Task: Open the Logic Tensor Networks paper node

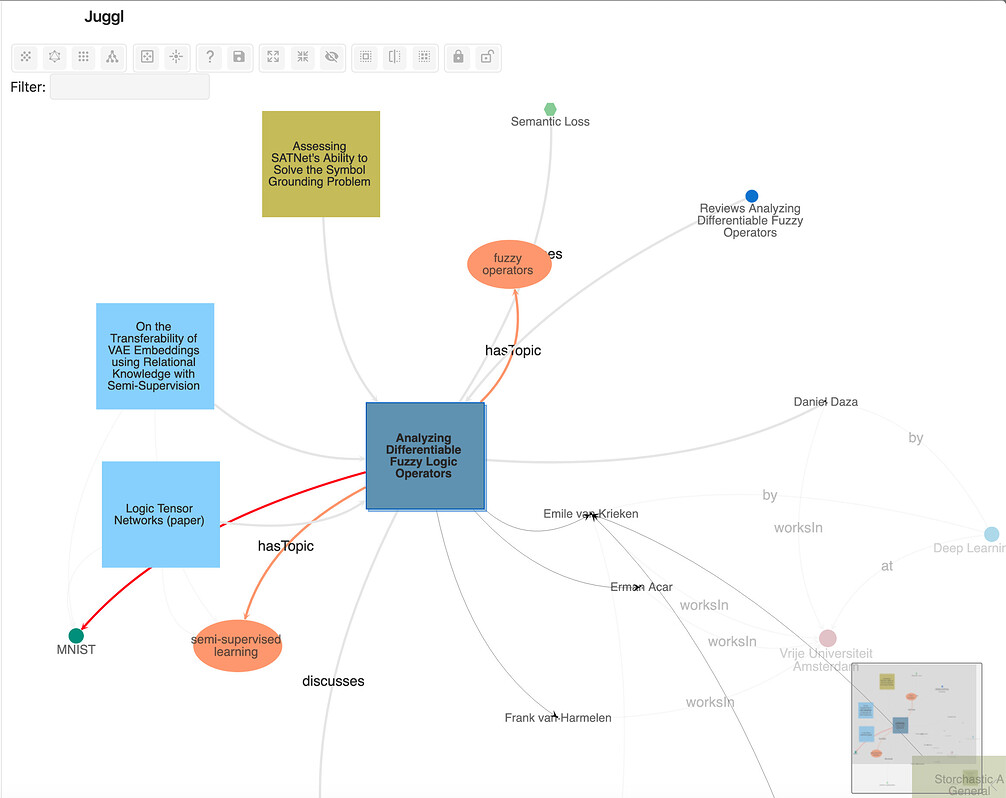Action: pyautogui.click(x=160, y=513)
